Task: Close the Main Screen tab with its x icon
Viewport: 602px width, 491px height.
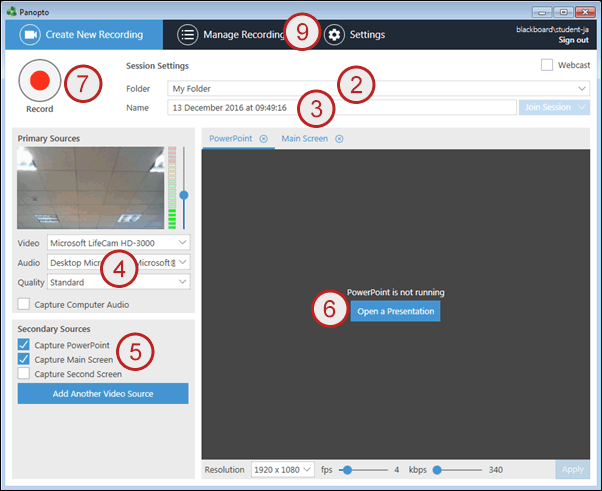Action: (339, 139)
